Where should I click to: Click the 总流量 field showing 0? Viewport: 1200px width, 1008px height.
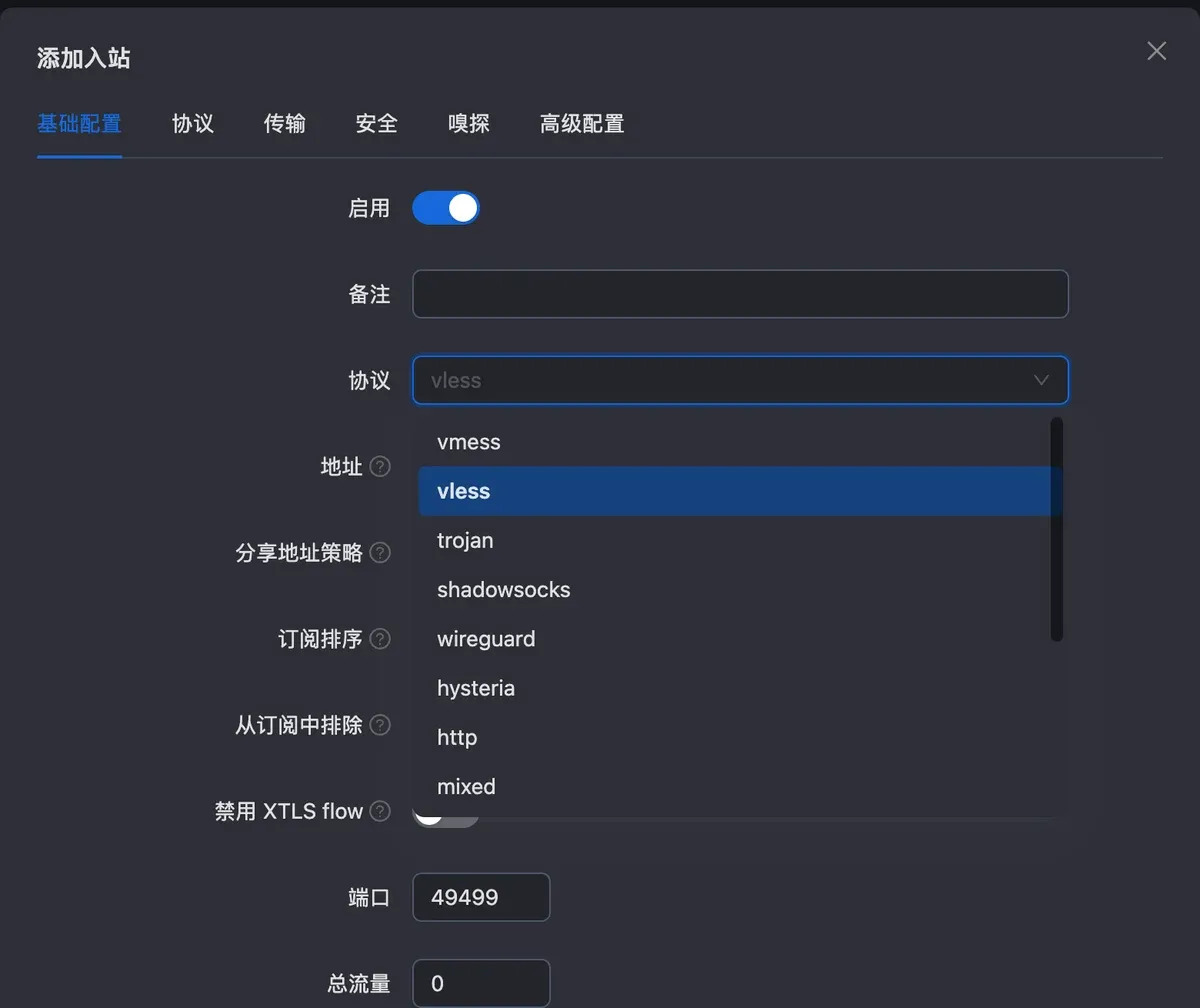click(481, 983)
